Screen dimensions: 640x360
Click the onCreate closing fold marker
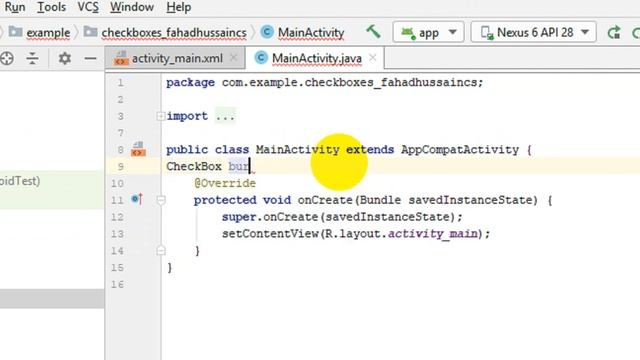pos(161,250)
